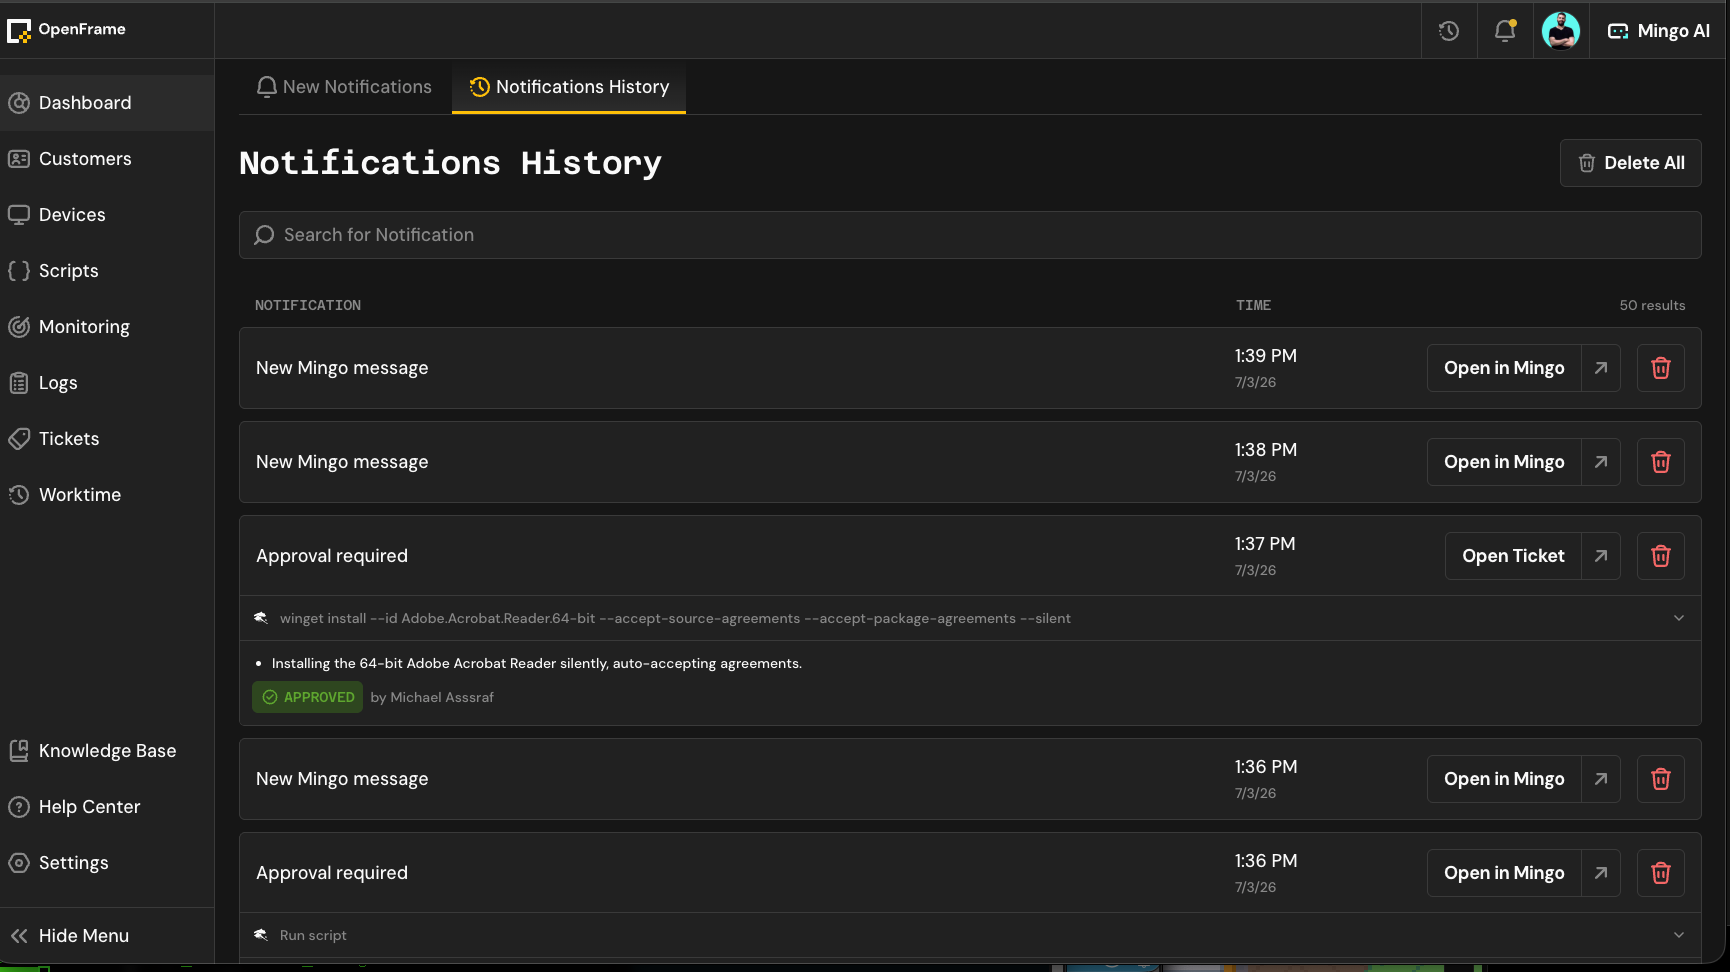Click the 'Notifications History' page heading
This screenshot has width=1730, height=972.
450,163
